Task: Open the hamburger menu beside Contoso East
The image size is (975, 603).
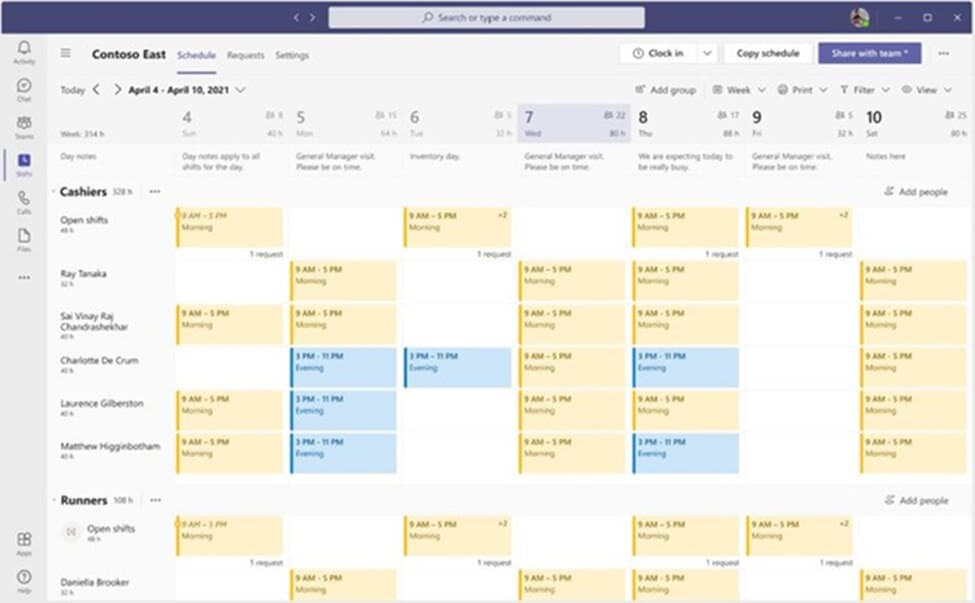Action: pyautogui.click(x=65, y=53)
